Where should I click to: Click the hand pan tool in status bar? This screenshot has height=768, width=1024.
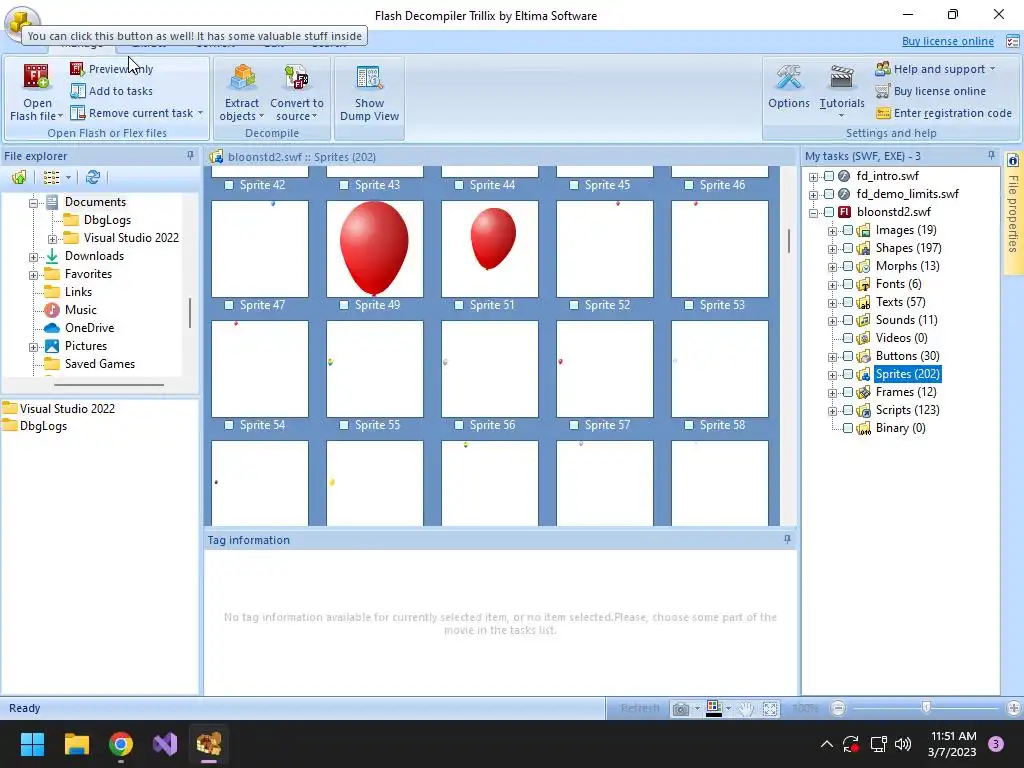pyautogui.click(x=746, y=709)
